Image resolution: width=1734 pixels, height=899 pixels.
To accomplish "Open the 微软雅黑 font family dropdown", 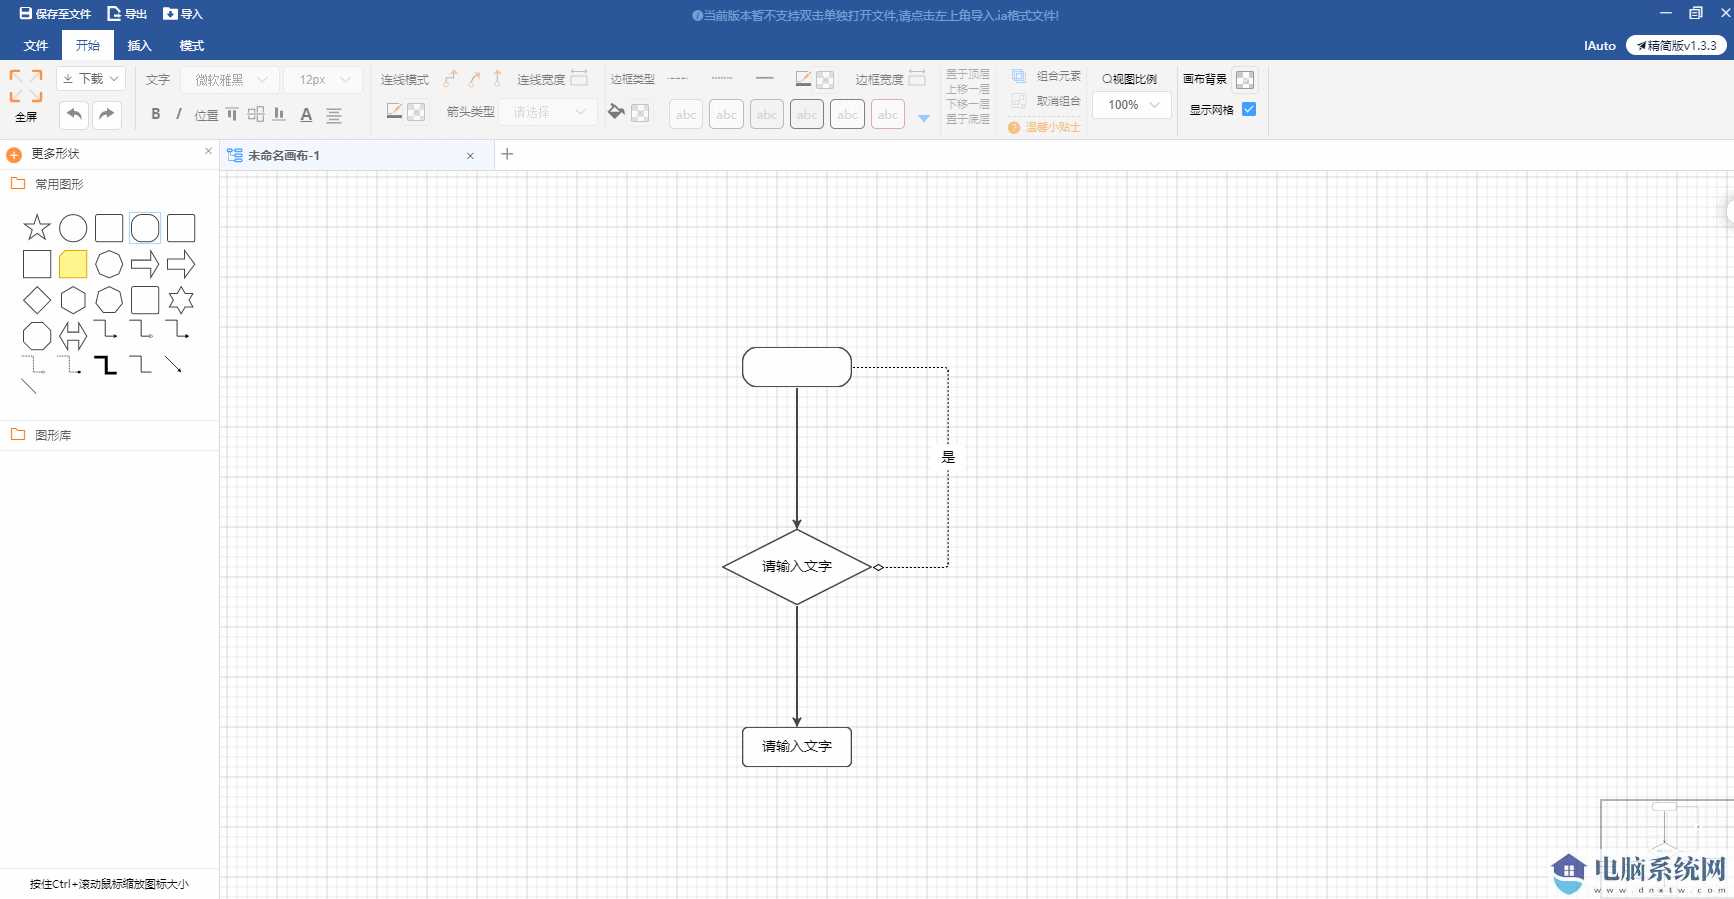I will point(231,79).
